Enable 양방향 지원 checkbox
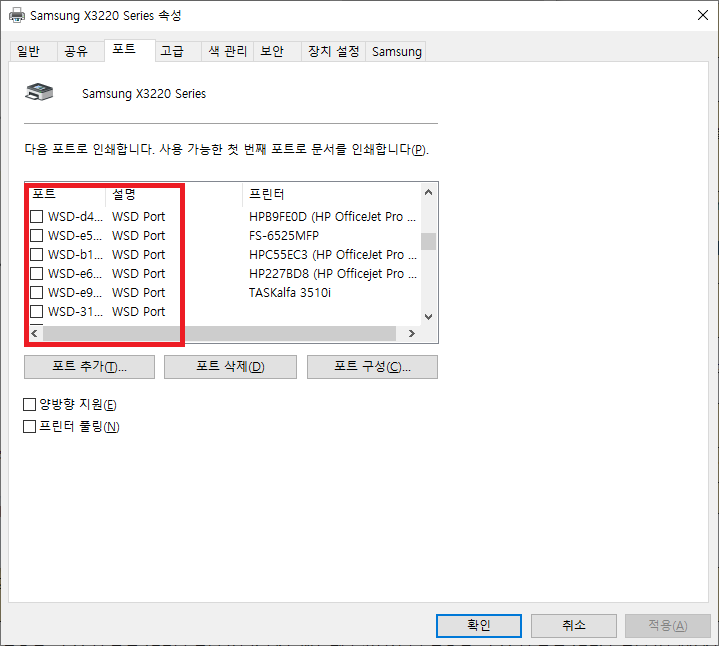 click(29, 404)
